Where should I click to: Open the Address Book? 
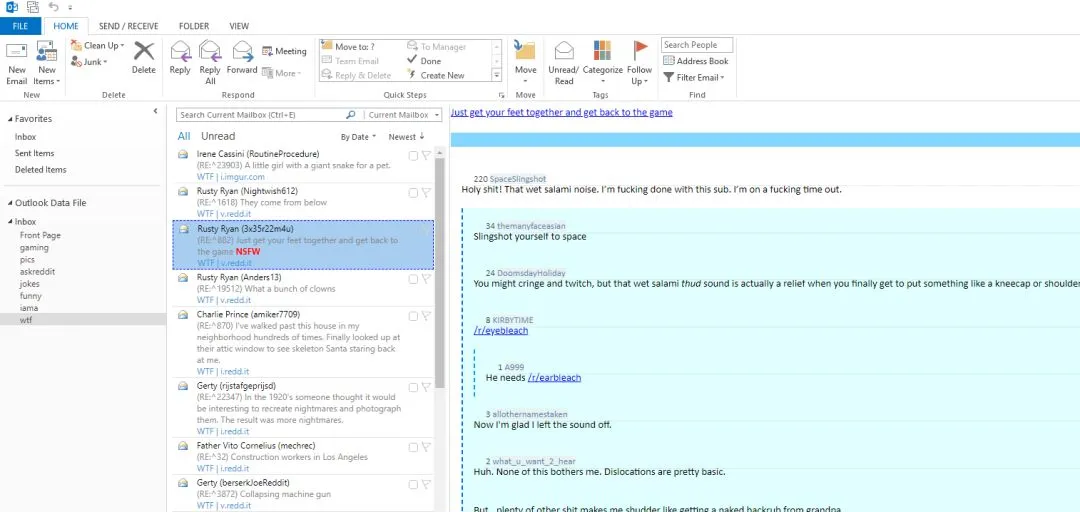(696, 61)
